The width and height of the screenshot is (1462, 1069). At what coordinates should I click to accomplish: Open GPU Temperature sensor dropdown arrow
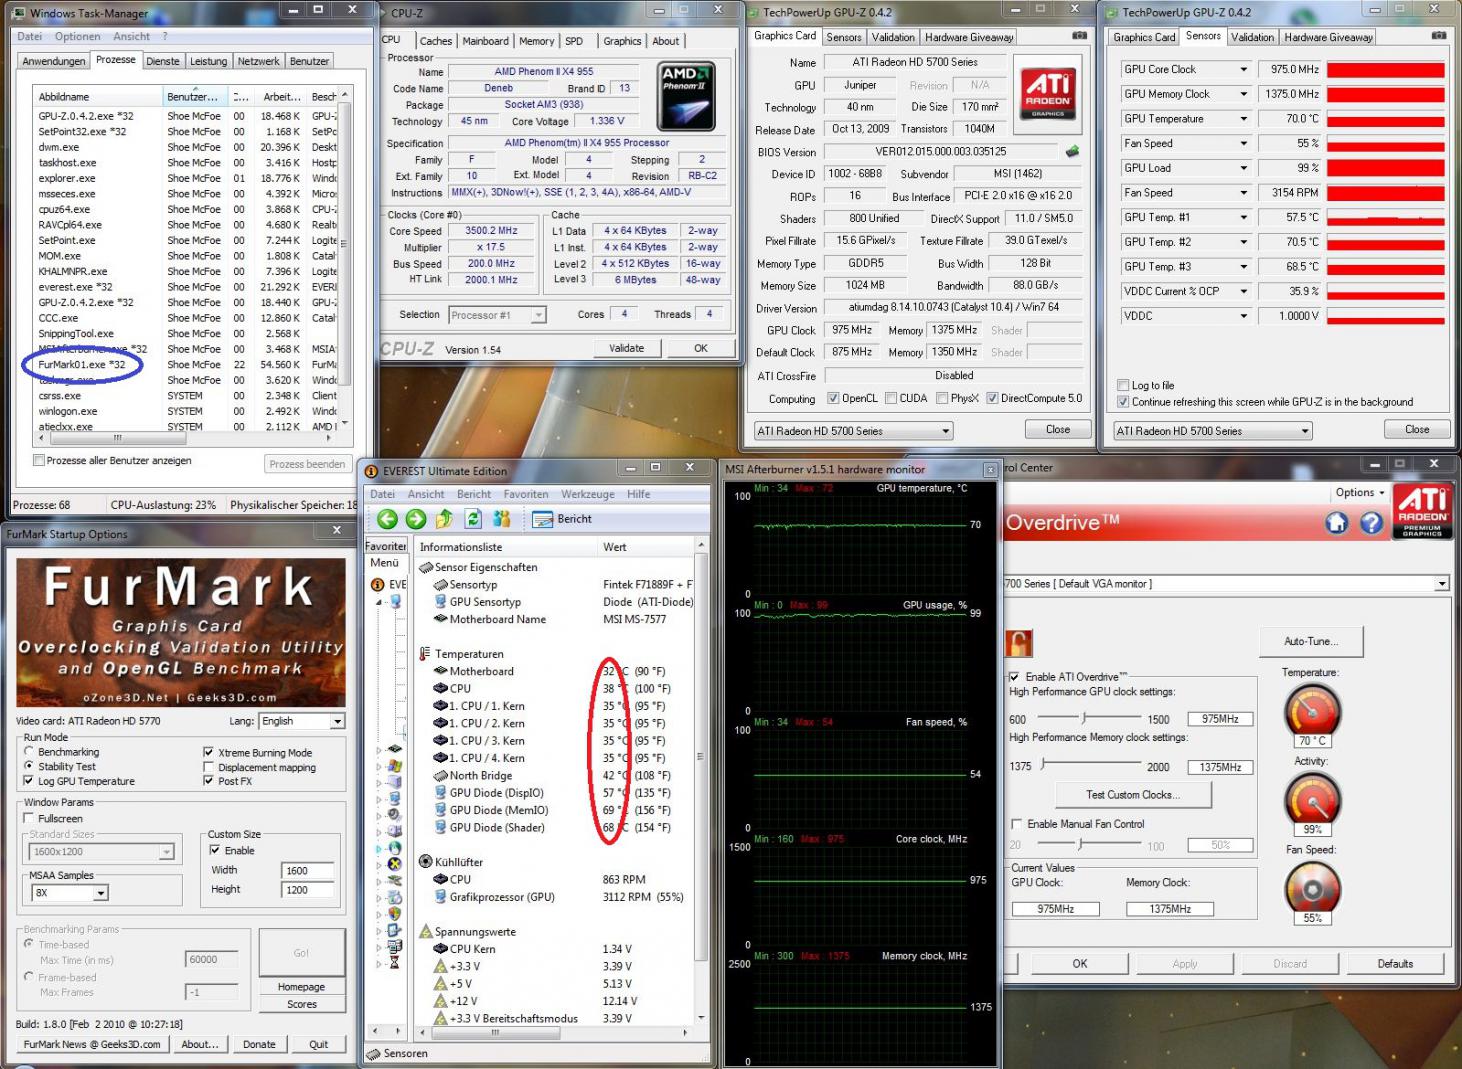click(x=1244, y=119)
